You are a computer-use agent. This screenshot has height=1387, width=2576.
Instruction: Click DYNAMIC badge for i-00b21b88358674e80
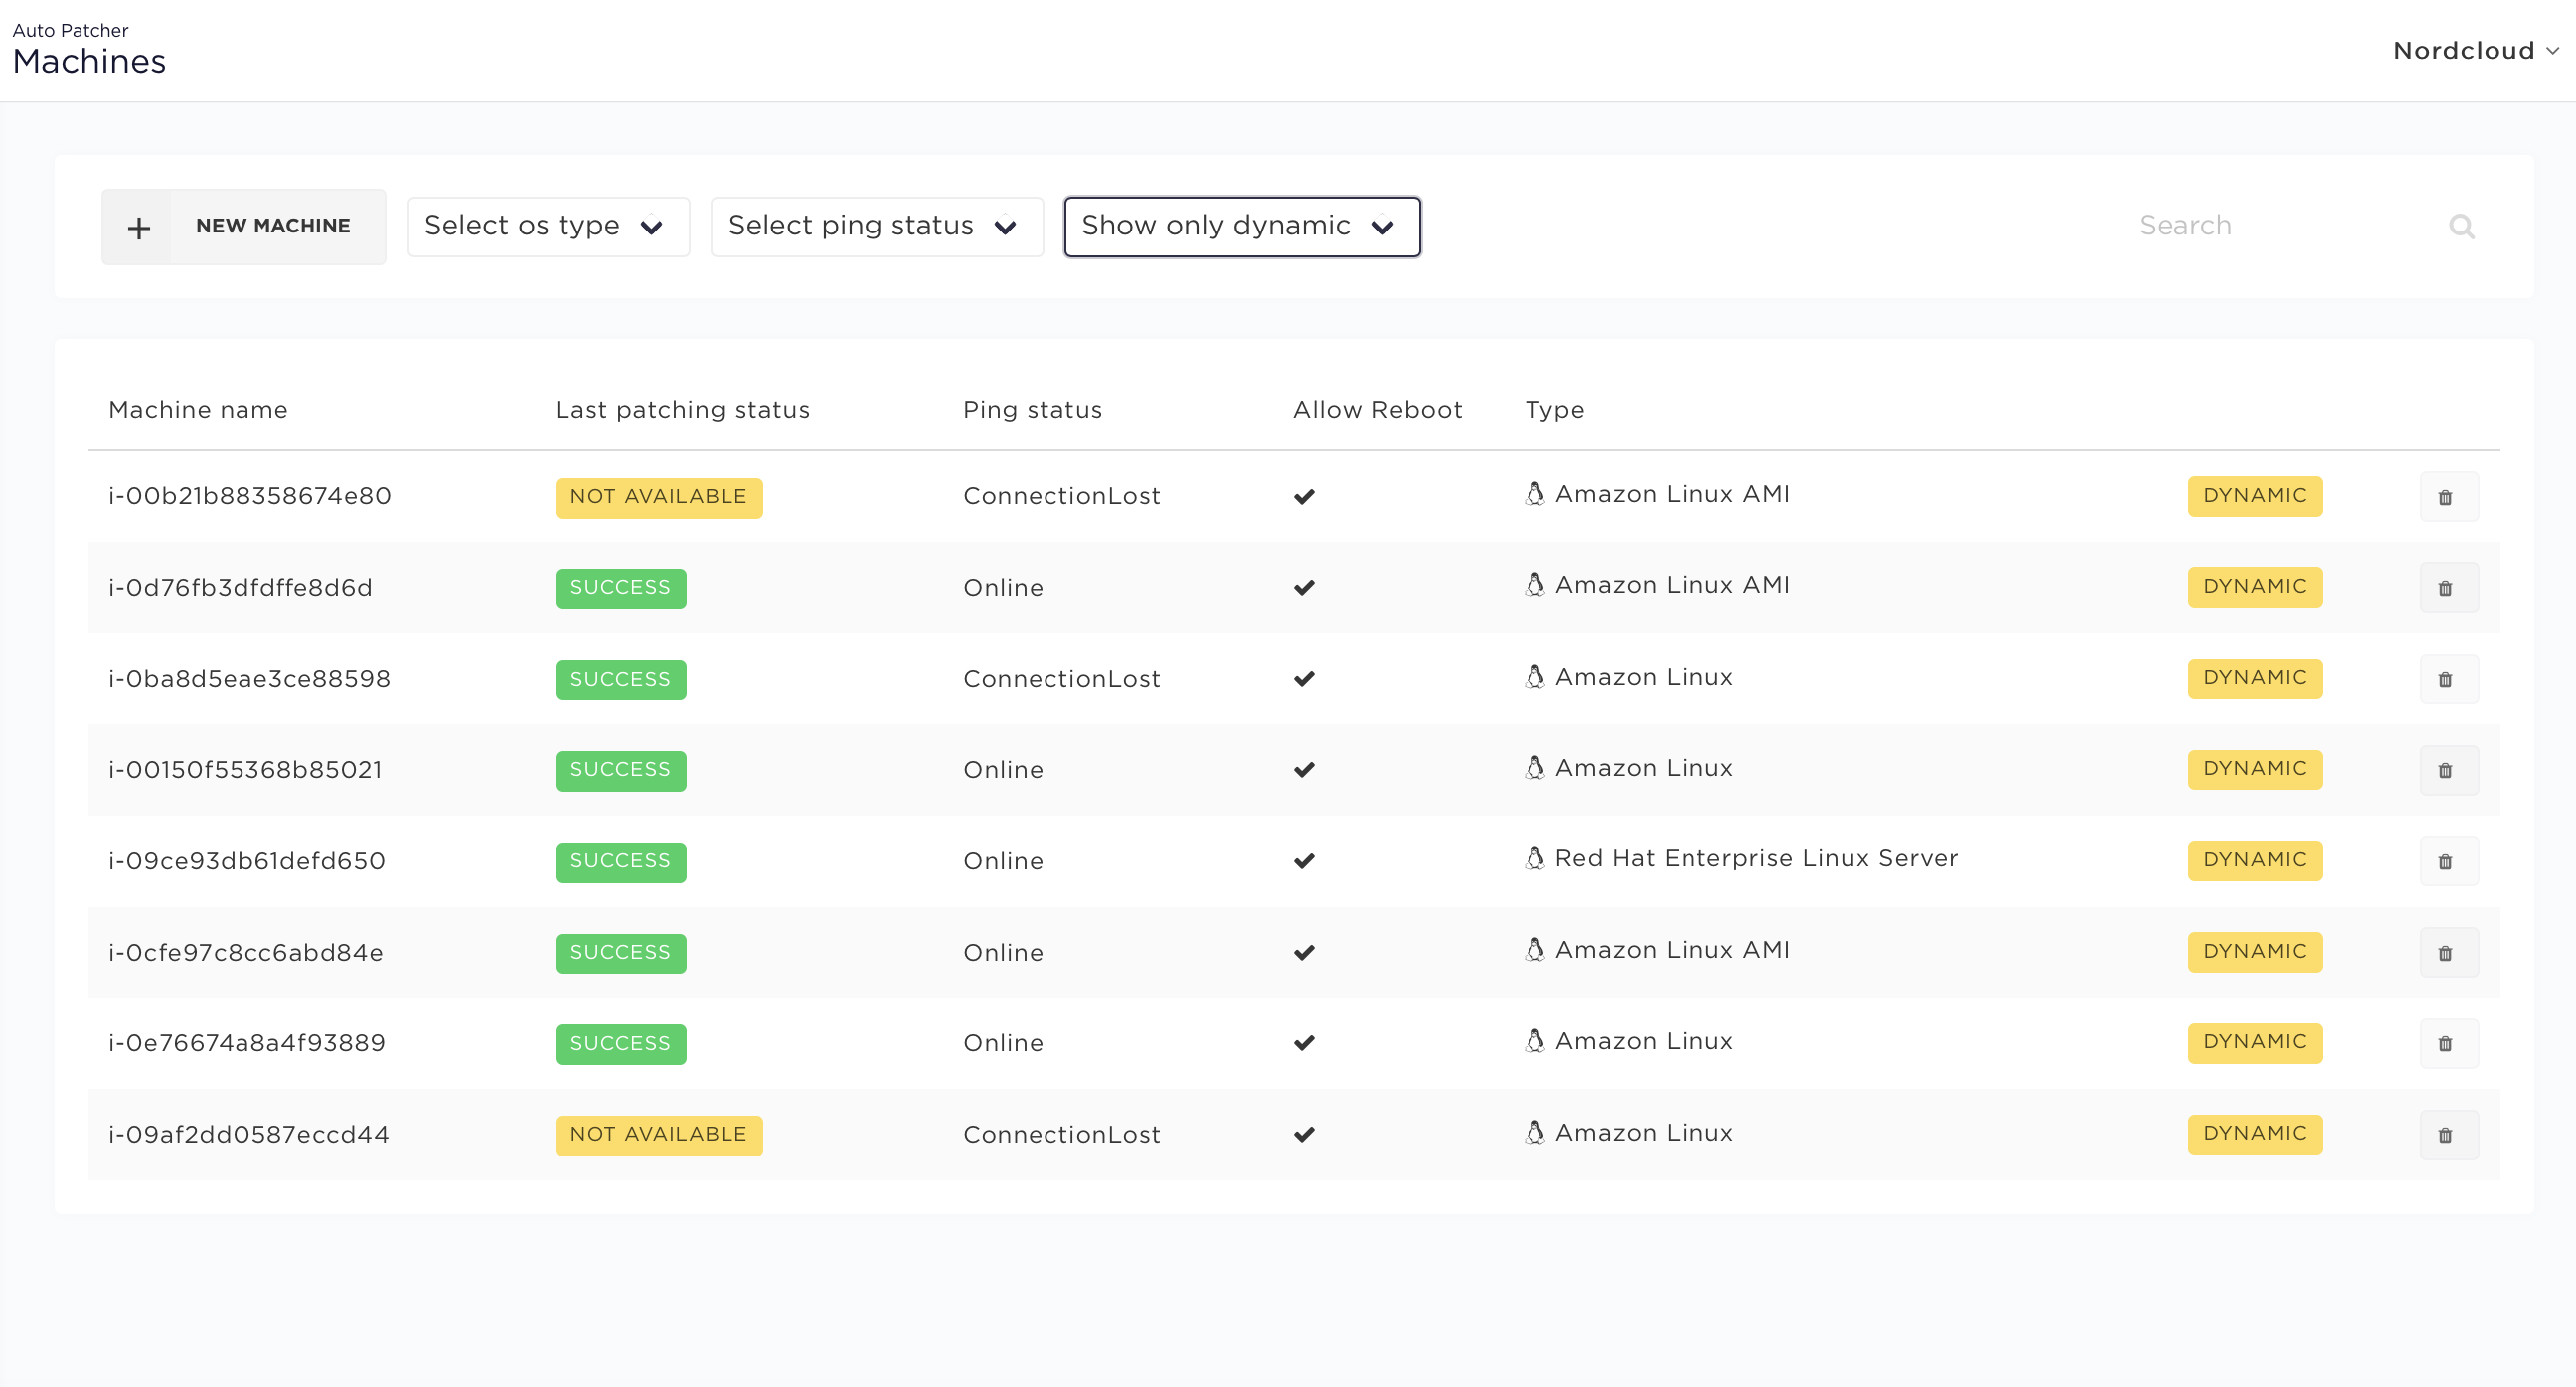tap(2255, 496)
